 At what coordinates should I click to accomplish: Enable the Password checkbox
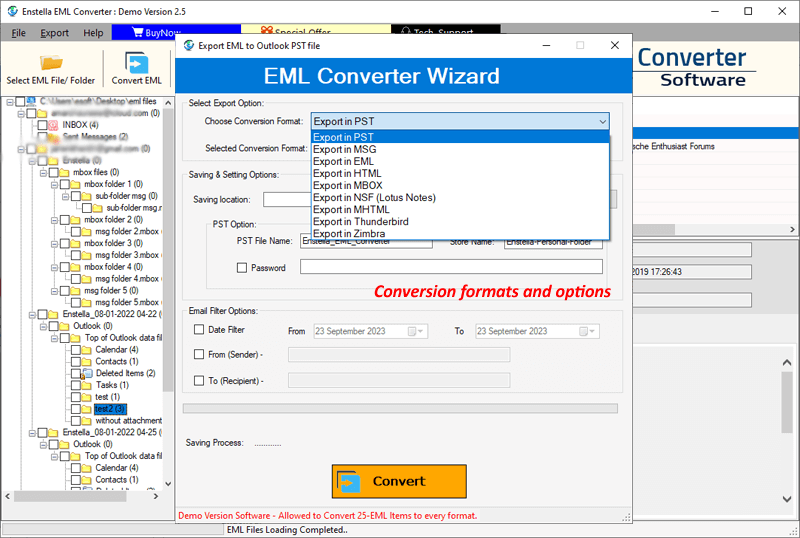(x=242, y=268)
